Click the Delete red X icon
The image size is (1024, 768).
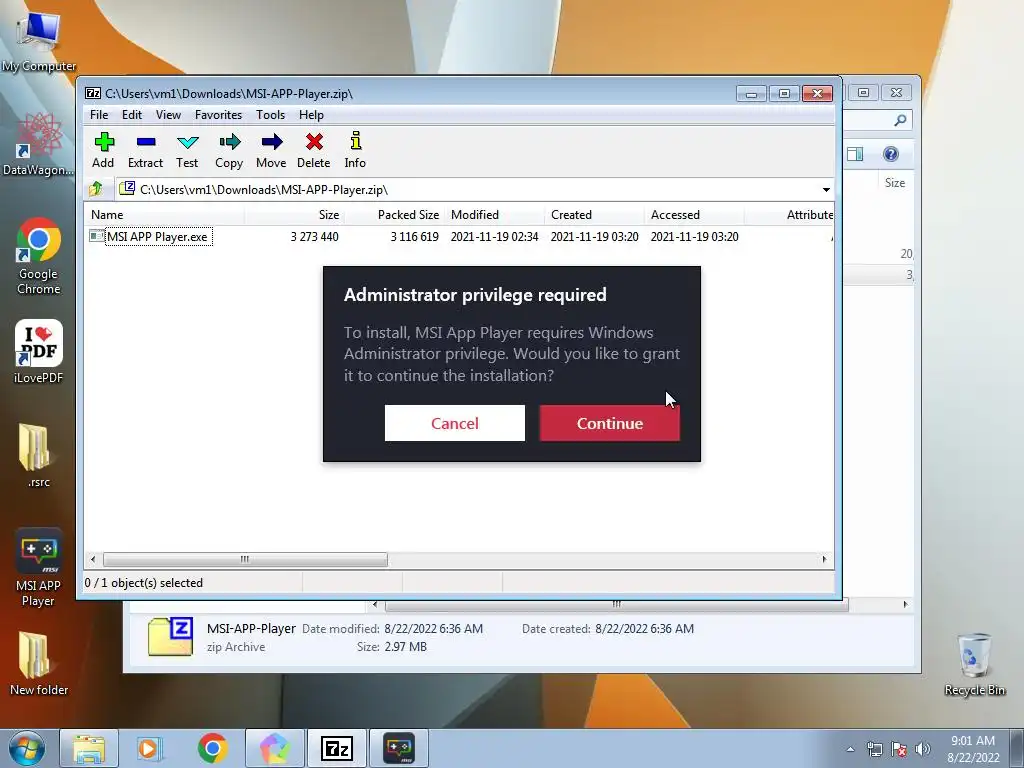click(x=313, y=150)
